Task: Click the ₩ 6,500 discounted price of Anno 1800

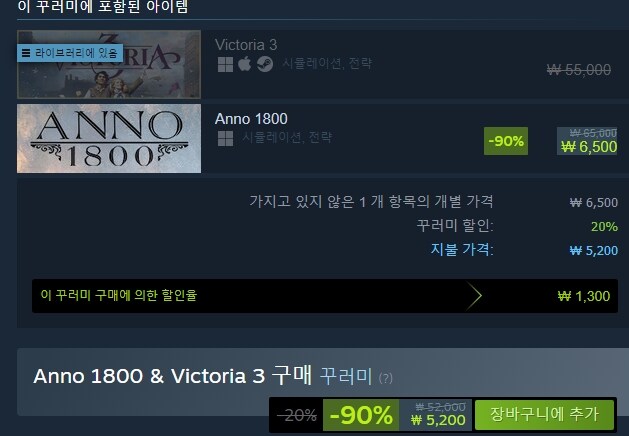Action: coord(589,147)
